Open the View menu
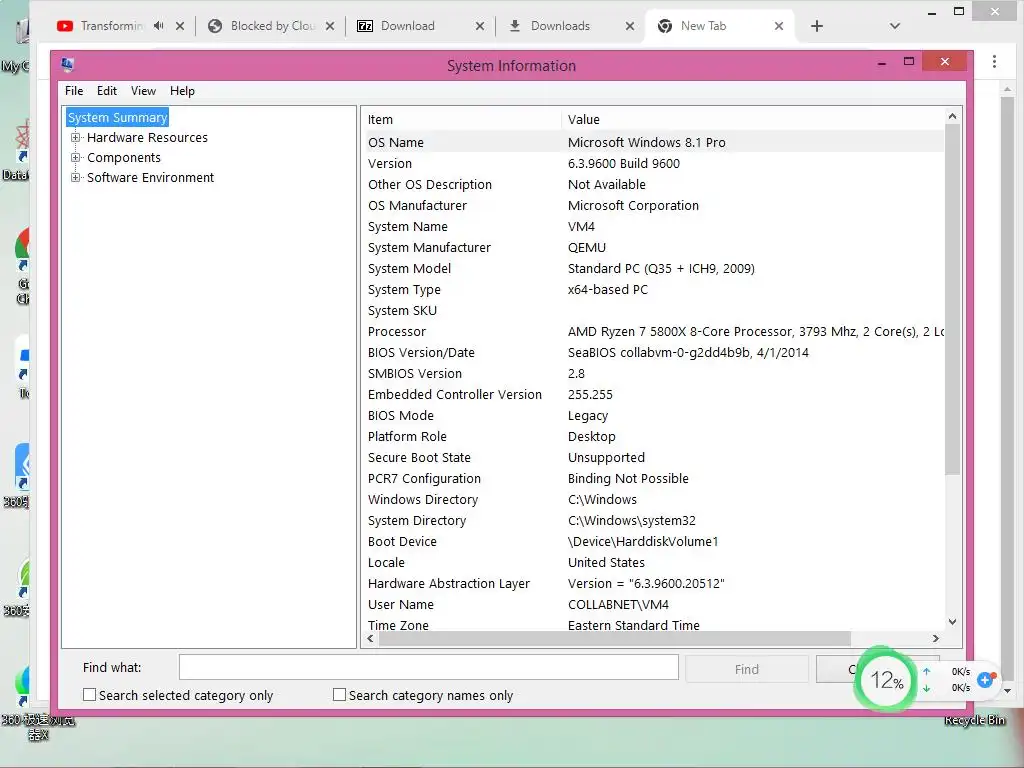The image size is (1024, 768). [x=143, y=91]
